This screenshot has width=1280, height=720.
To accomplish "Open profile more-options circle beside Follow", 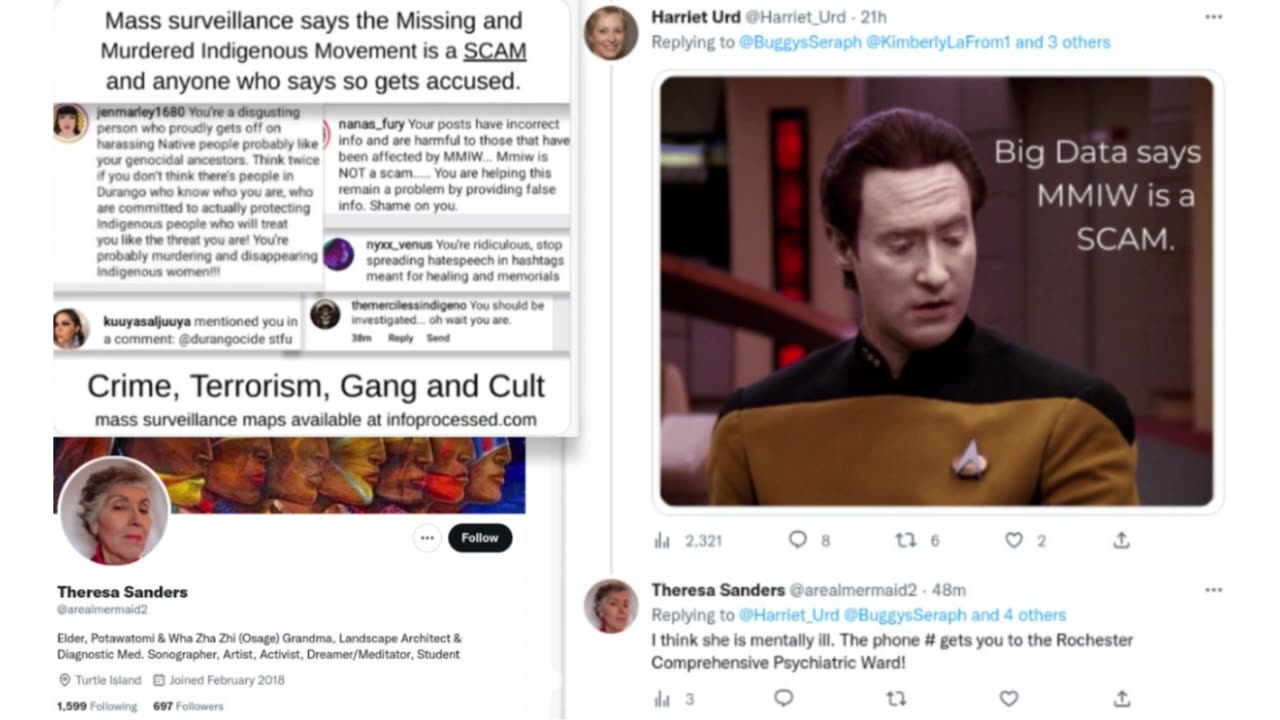I will click(427, 538).
